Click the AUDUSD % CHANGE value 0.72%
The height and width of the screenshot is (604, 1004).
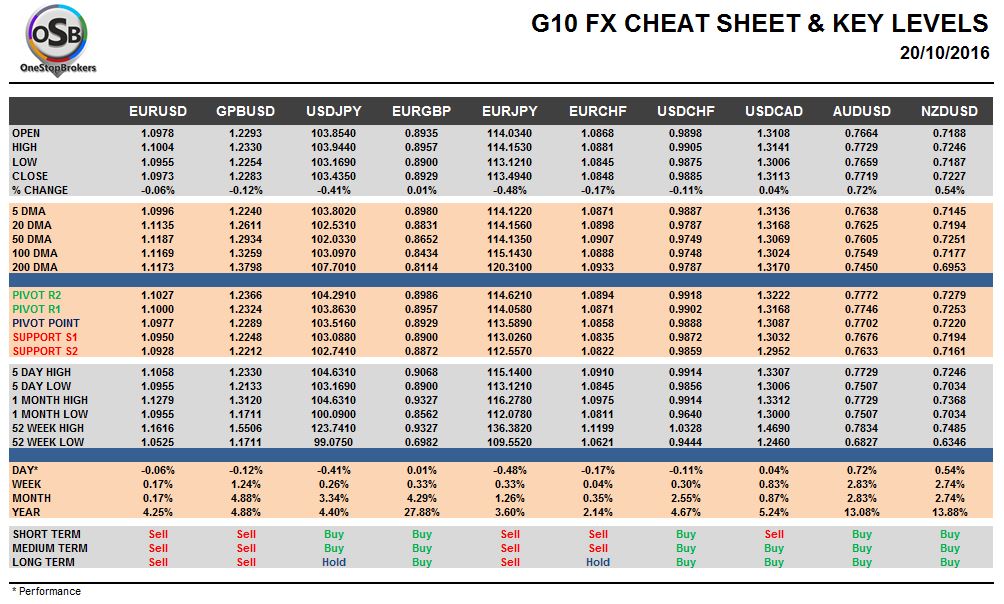coord(861,190)
